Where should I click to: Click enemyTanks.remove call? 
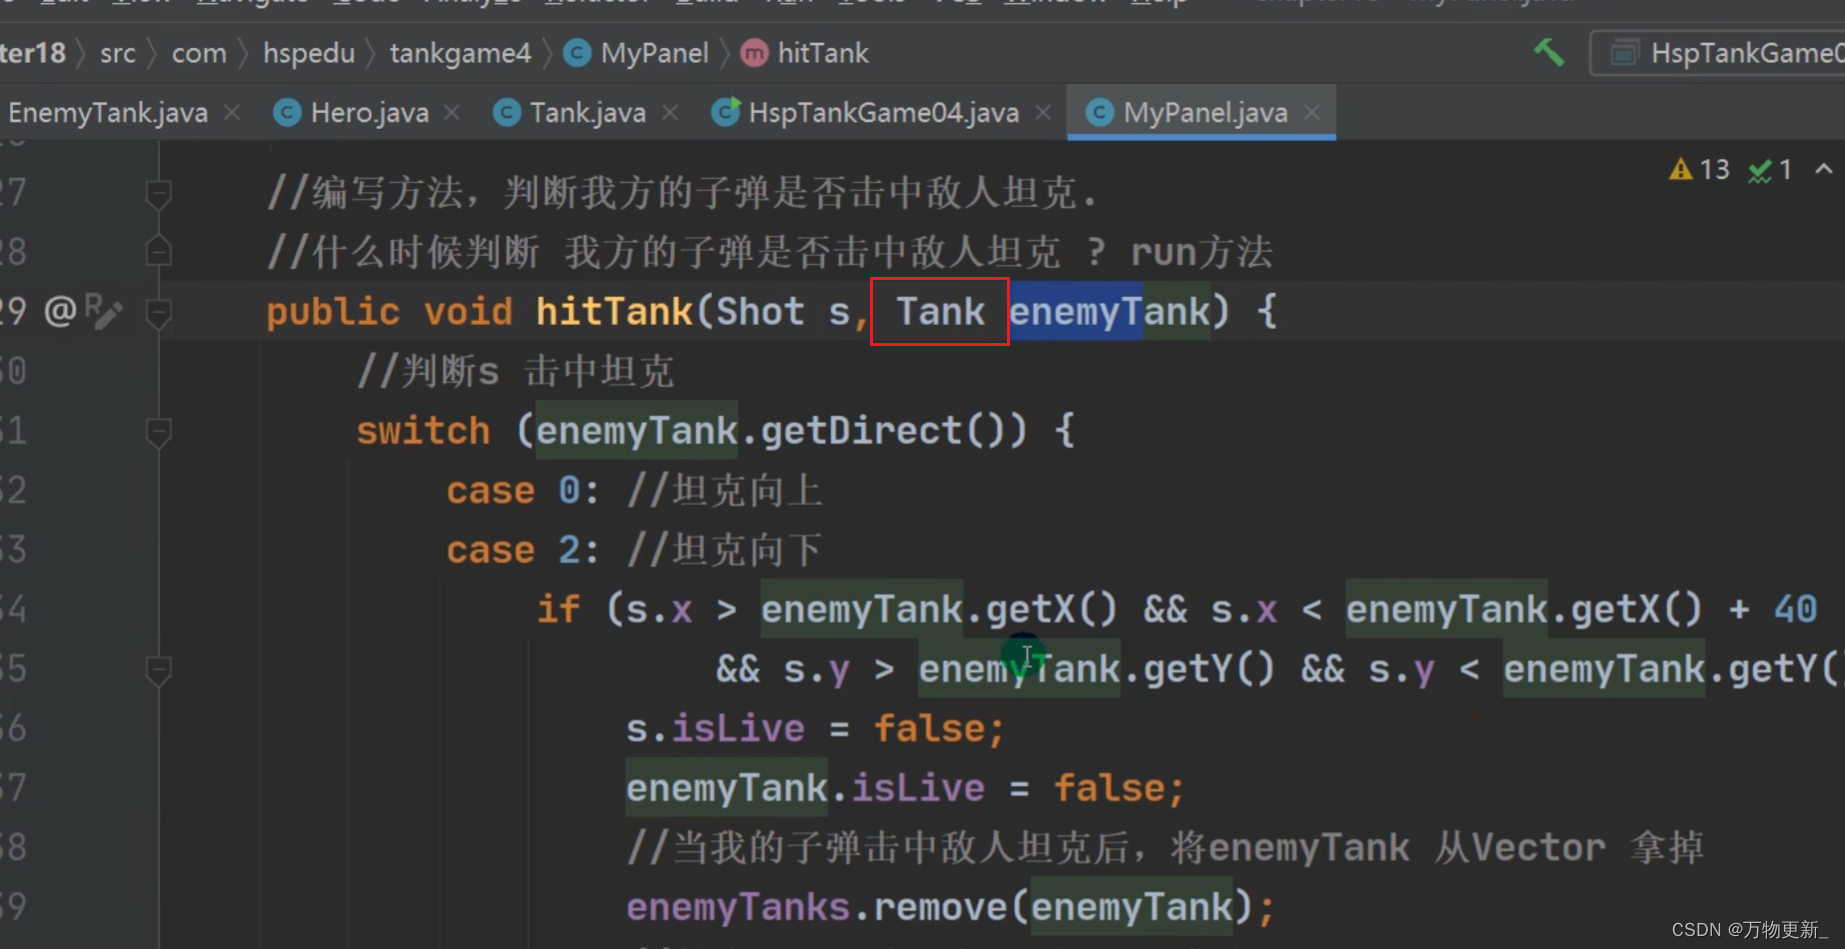pyautogui.click(x=951, y=907)
